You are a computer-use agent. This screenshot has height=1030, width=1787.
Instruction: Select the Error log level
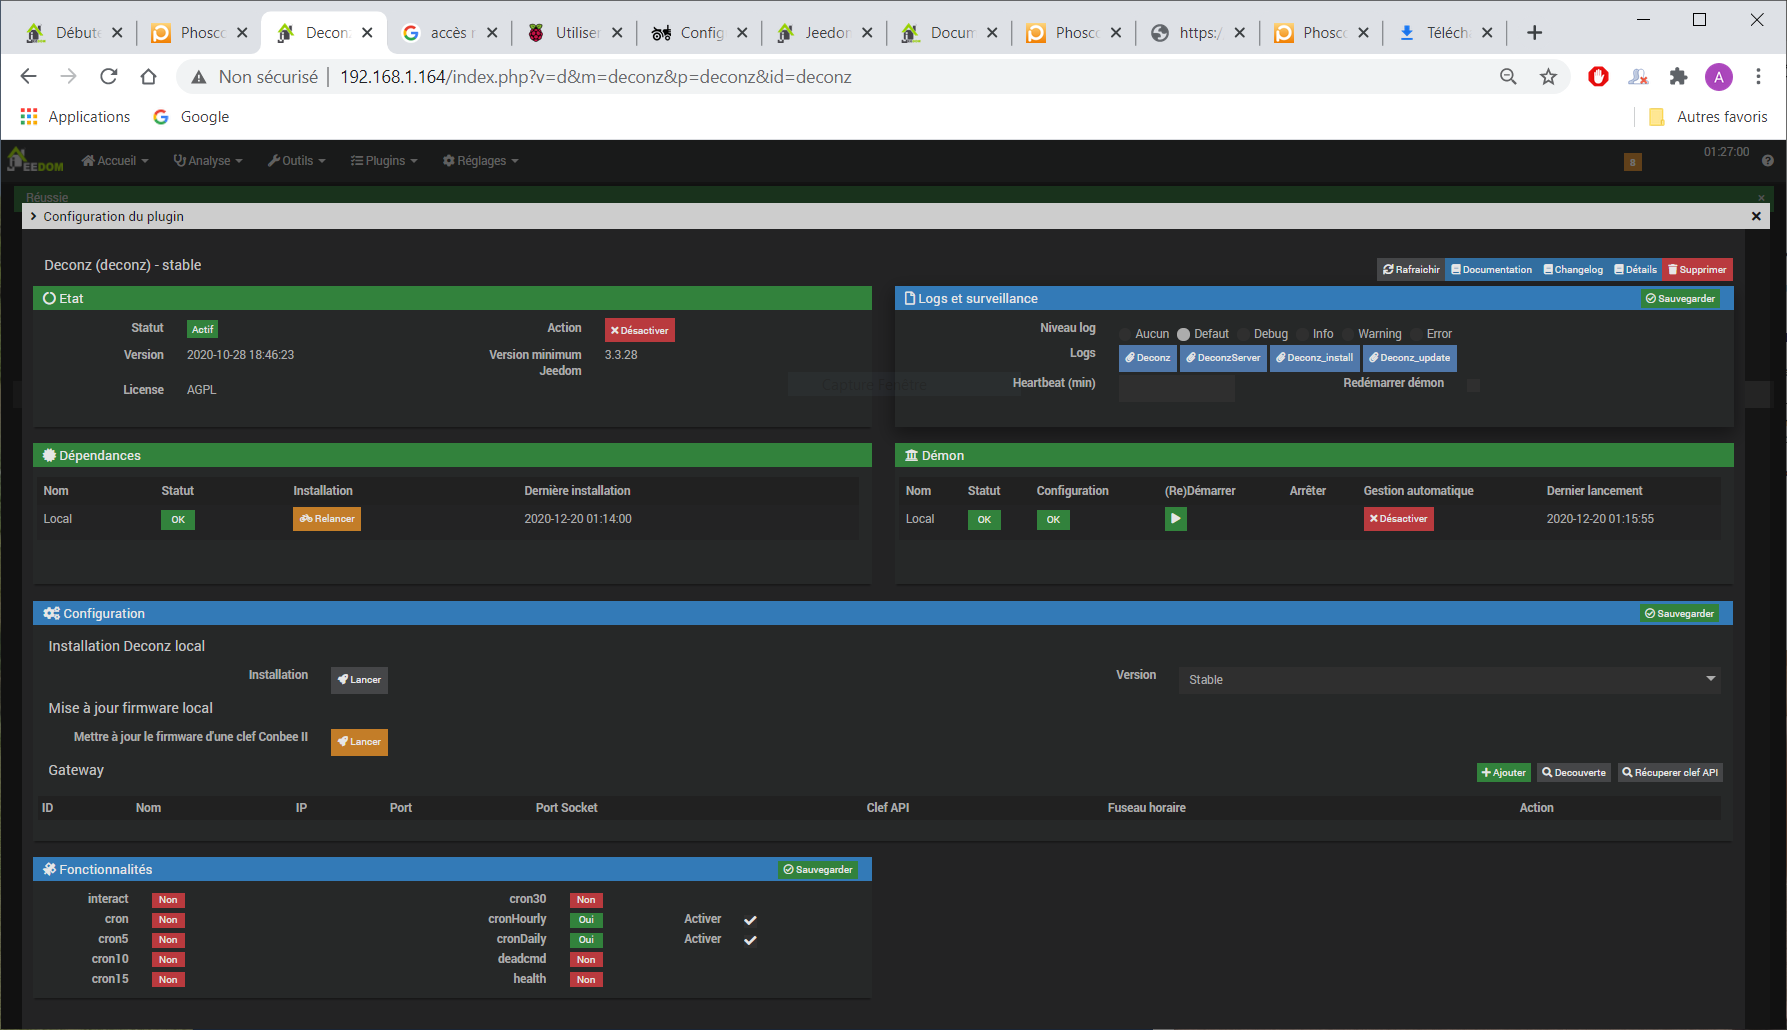click(1416, 334)
